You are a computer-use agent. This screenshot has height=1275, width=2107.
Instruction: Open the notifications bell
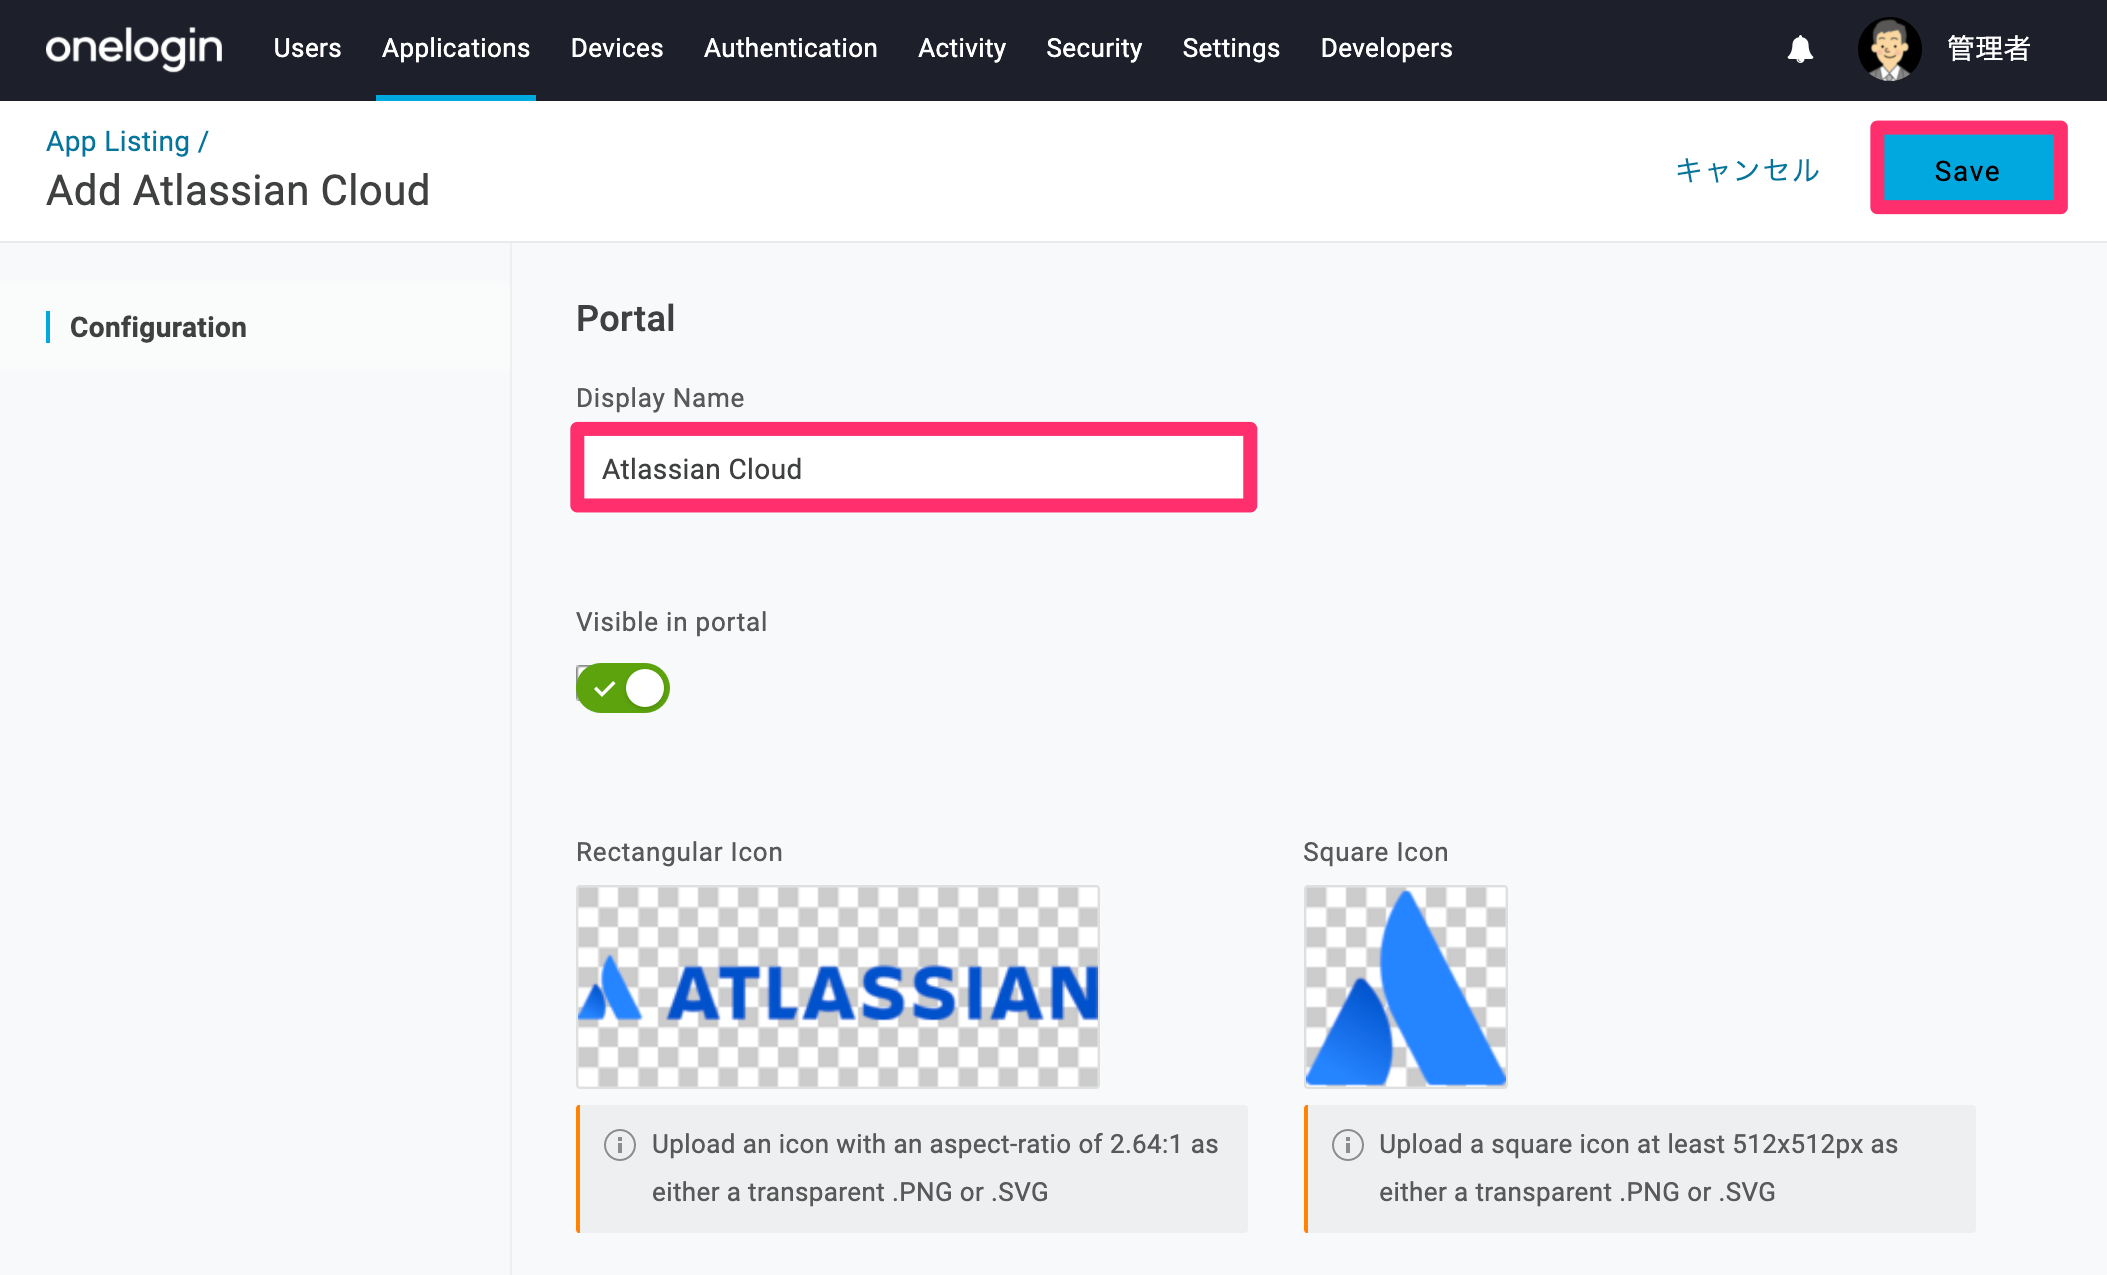1800,49
